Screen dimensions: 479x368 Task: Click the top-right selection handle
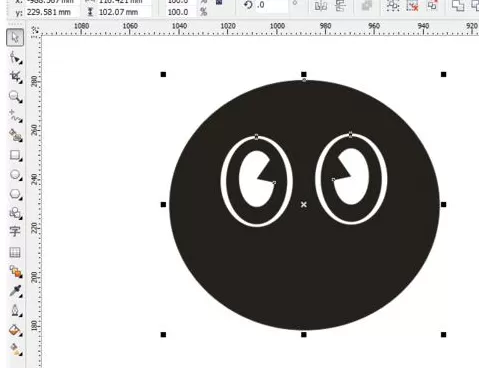[x=444, y=74]
